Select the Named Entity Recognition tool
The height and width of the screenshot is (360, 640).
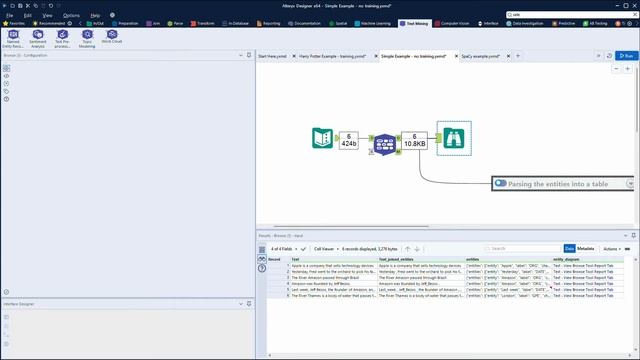[x=13, y=38]
